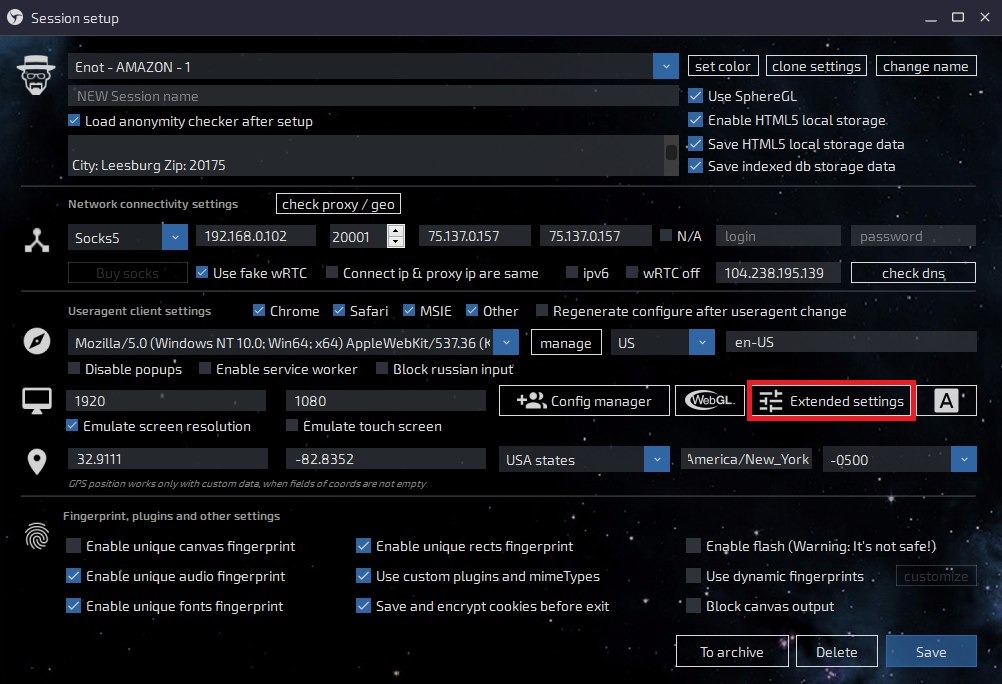1002x684 pixels.
Task: Open the Config manager
Action: click(584, 401)
